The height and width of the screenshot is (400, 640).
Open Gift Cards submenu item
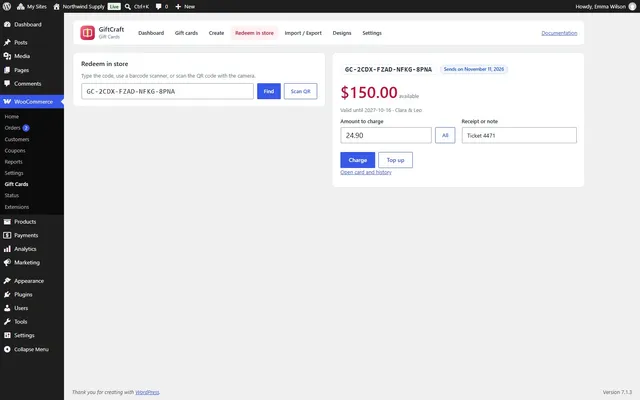point(16,184)
